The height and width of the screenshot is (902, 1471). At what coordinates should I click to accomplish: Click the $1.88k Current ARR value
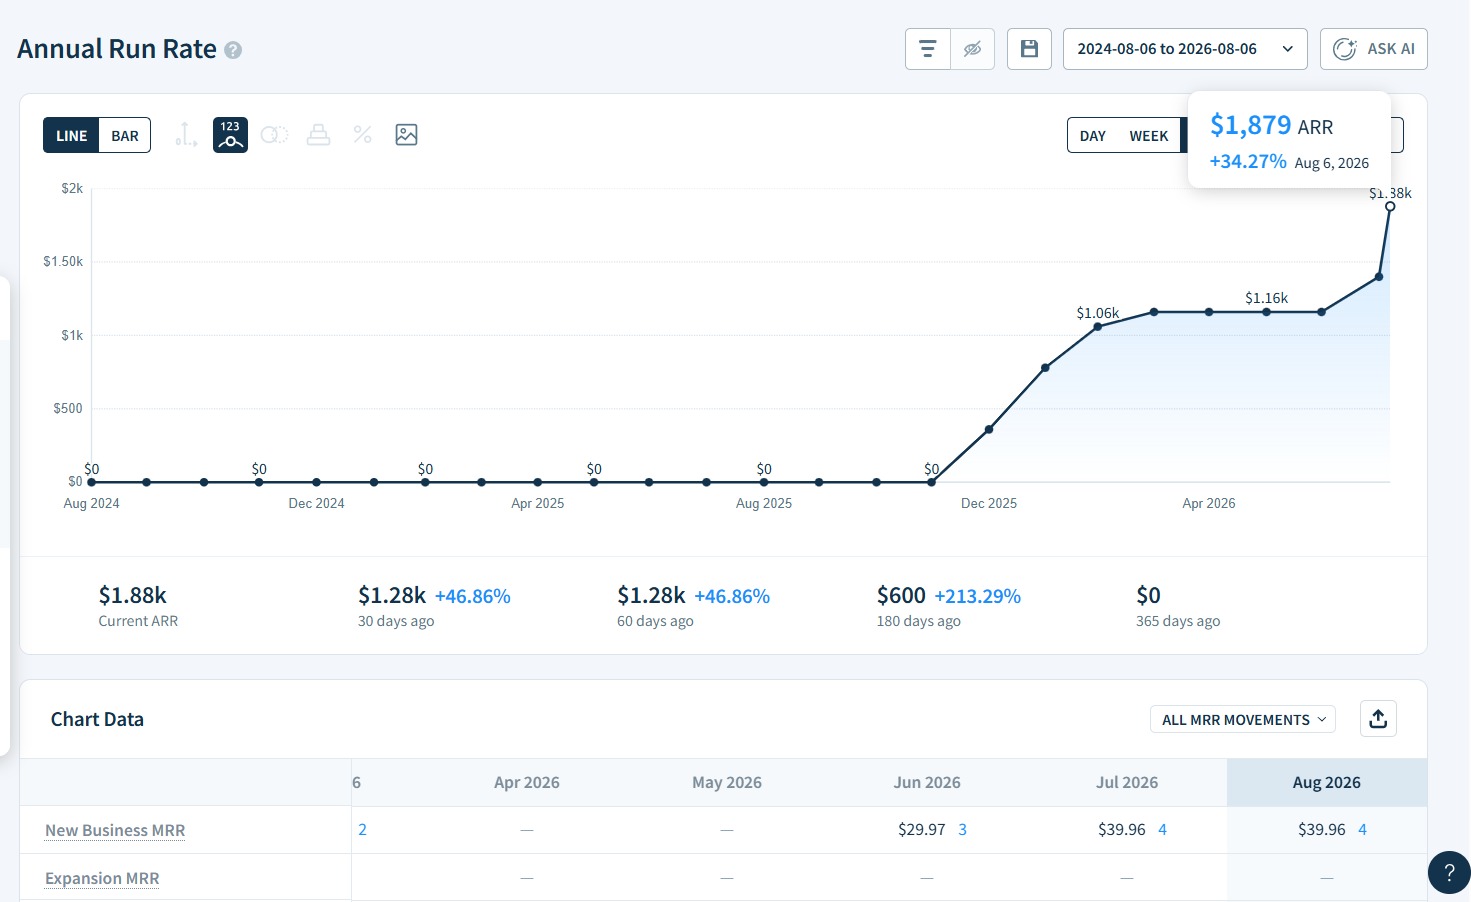(132, 596)
